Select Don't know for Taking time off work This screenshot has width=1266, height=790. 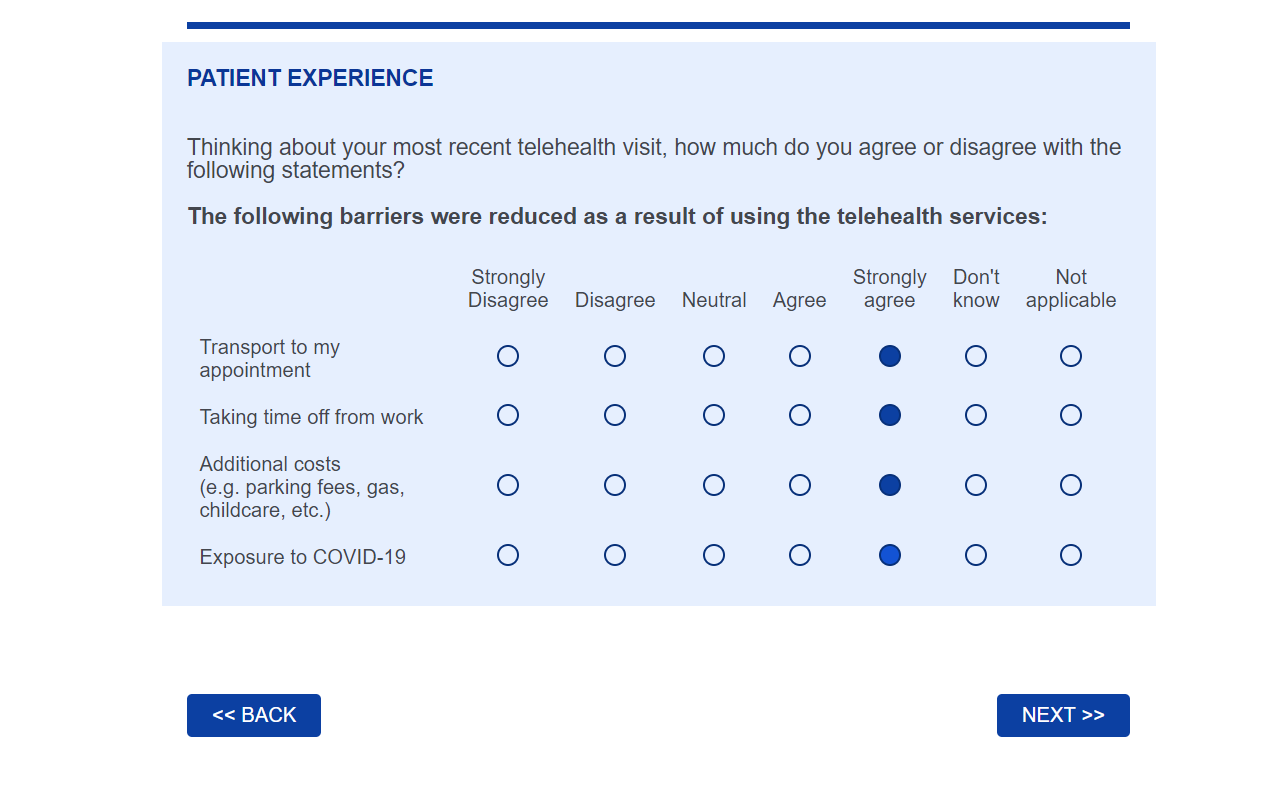[x=976, y=415]
